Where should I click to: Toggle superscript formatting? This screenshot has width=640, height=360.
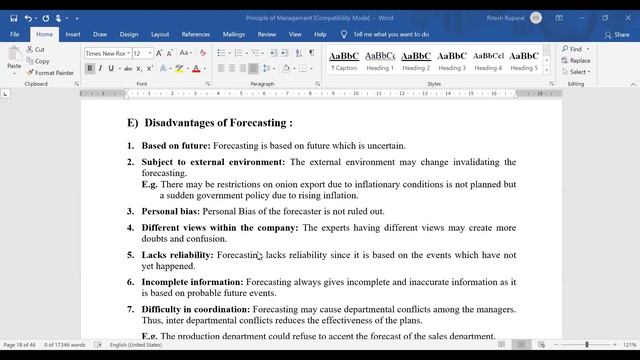point(150,69)
